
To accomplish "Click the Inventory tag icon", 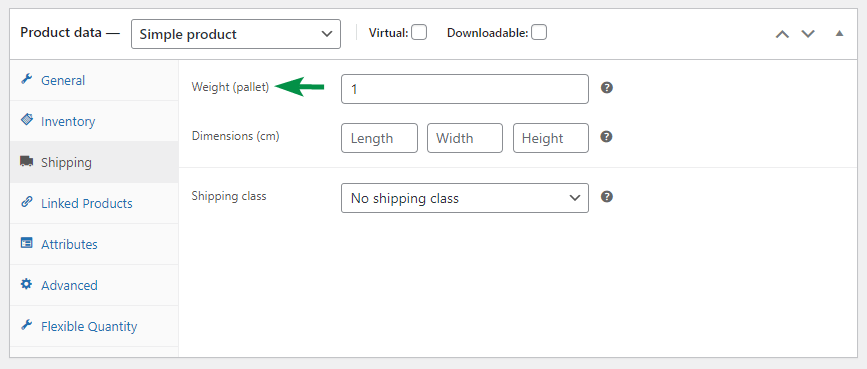I will 27,120.
